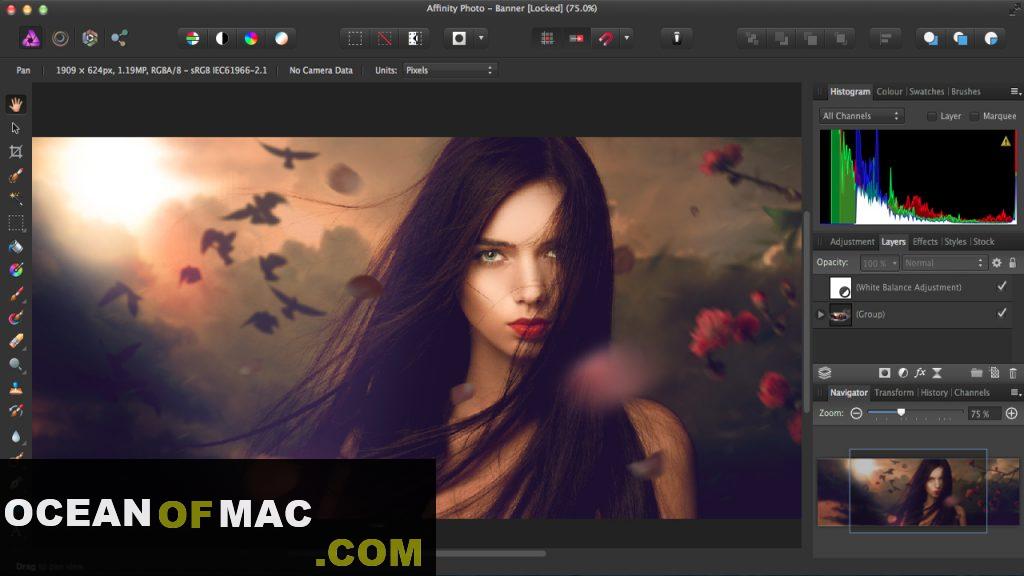Click the zoom in plus button
1024x576 pixels.
1012,413
